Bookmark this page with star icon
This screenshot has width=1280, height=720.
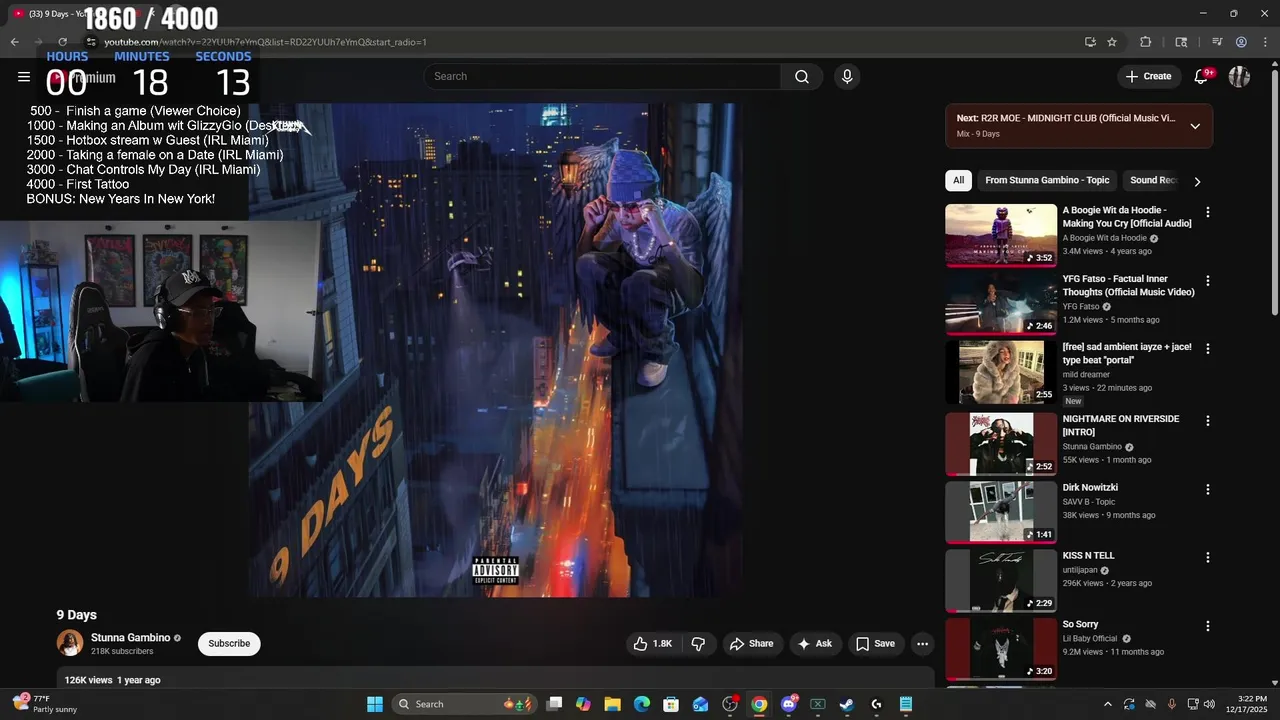(1112, 42)
